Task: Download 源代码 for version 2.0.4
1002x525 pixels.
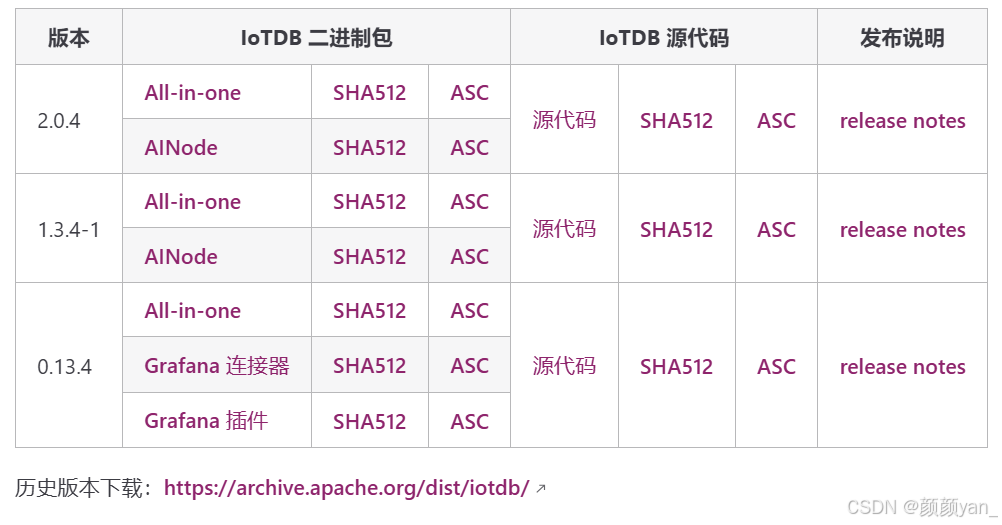Action: click(564, 121)
